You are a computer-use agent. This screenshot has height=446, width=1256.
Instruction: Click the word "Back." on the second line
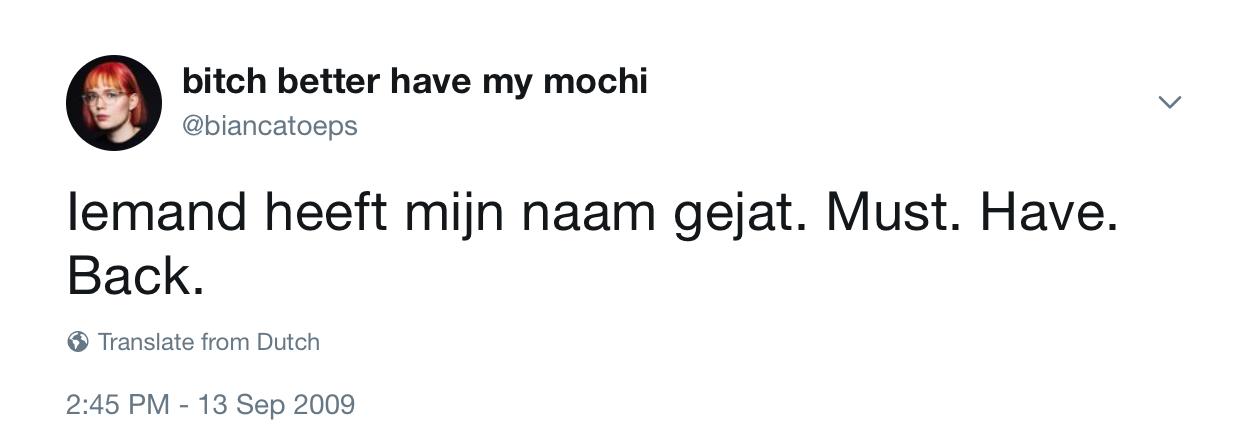pos(135,275)
